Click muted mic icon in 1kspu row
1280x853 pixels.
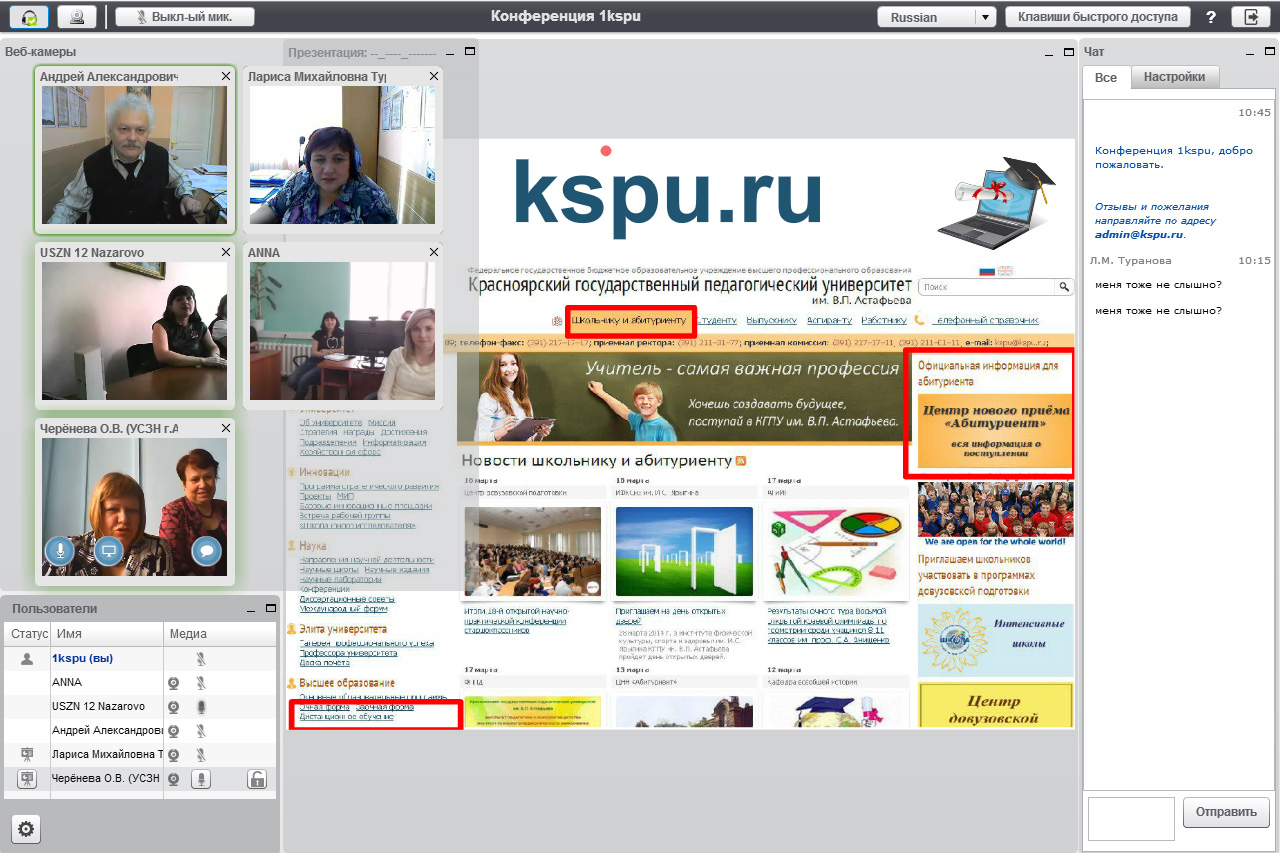(201, 659)
